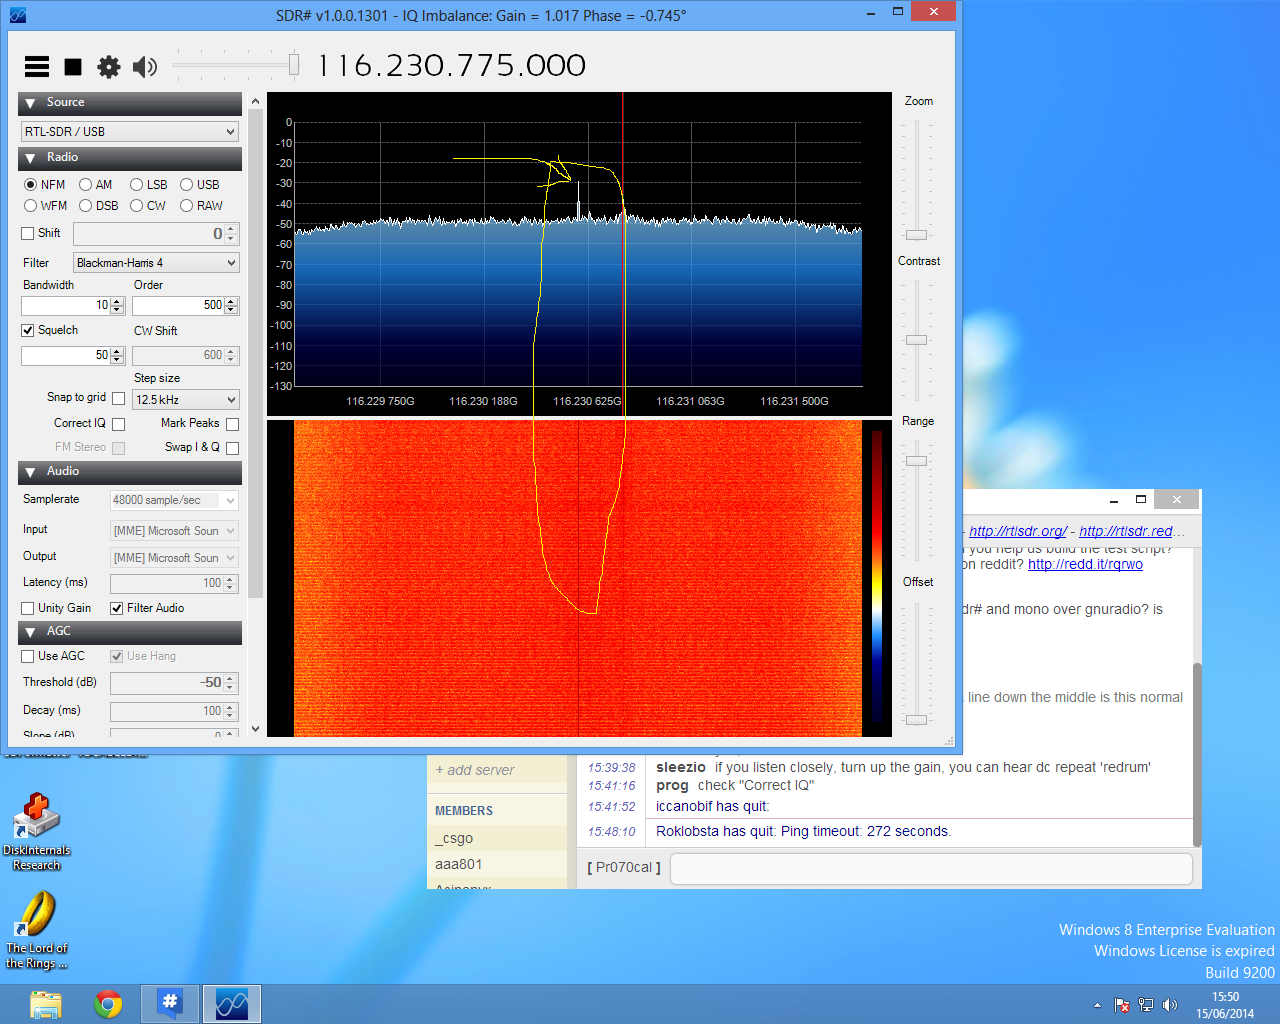
Task: Open DiskInternals Research desktop shortcut
Action: pyautogui.click(x=37, y=831)
